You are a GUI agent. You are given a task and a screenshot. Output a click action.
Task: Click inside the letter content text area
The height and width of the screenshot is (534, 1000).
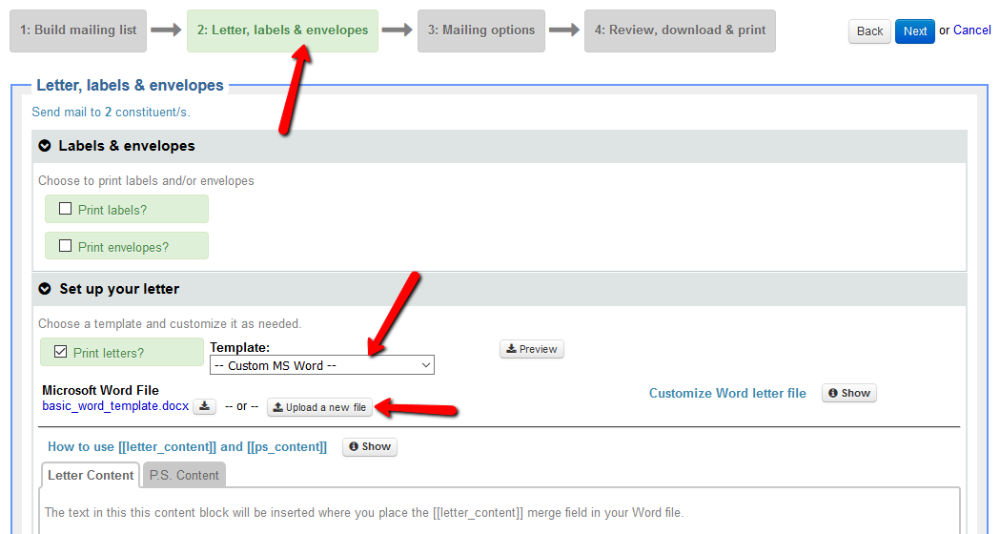(x=499, y=512)
